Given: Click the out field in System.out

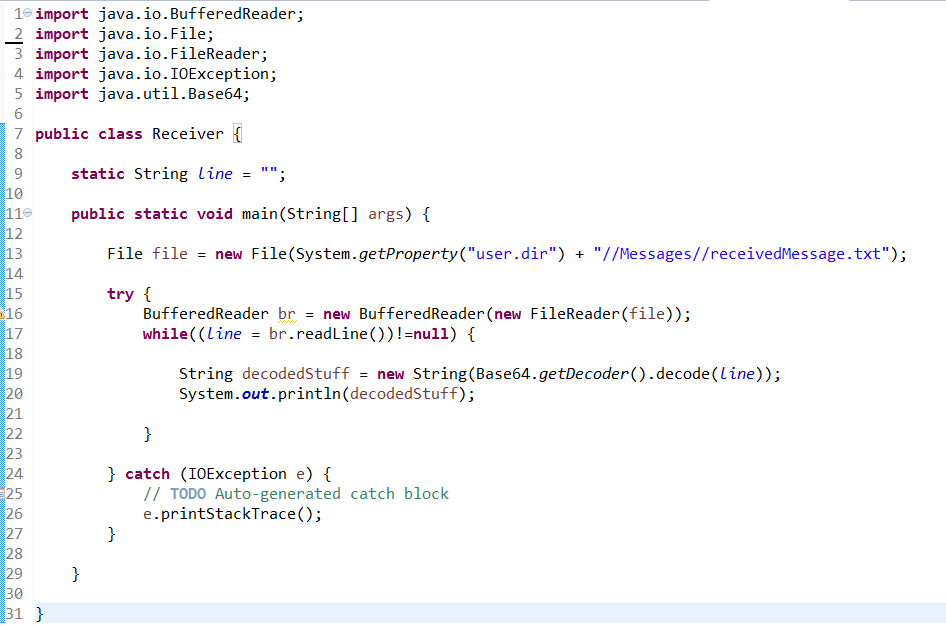Looking at the screenshot, I should 255,394.
